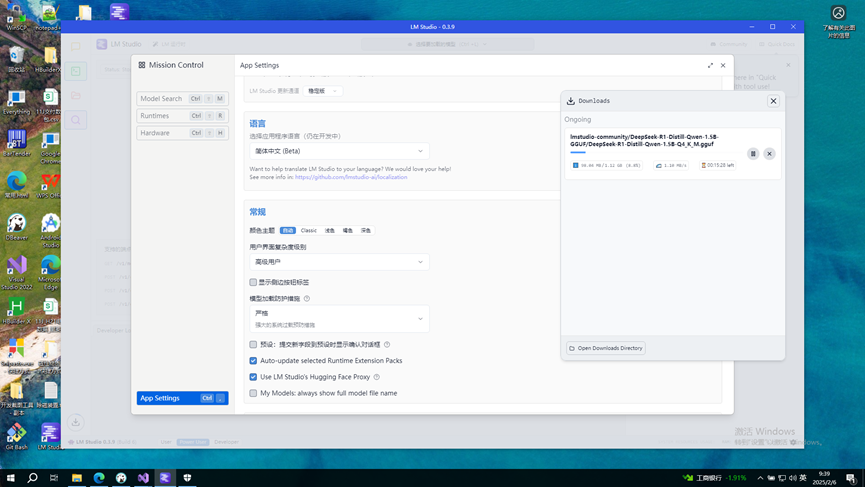Viewport: 865px width, 487px height.
Task: Select the User mode at bottom bar
Action: coord(166,442)
